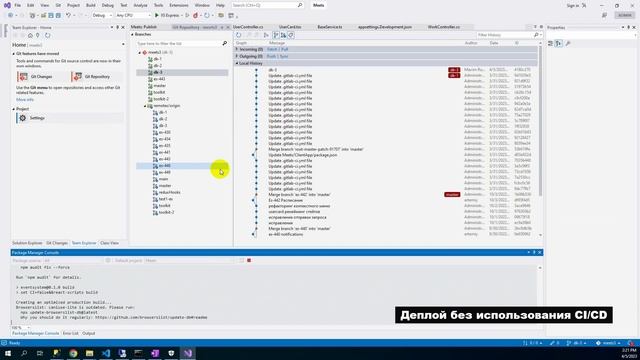
Task: Click Merge branch 'ex-442' into 'master' commit
Action: point(299,195)
